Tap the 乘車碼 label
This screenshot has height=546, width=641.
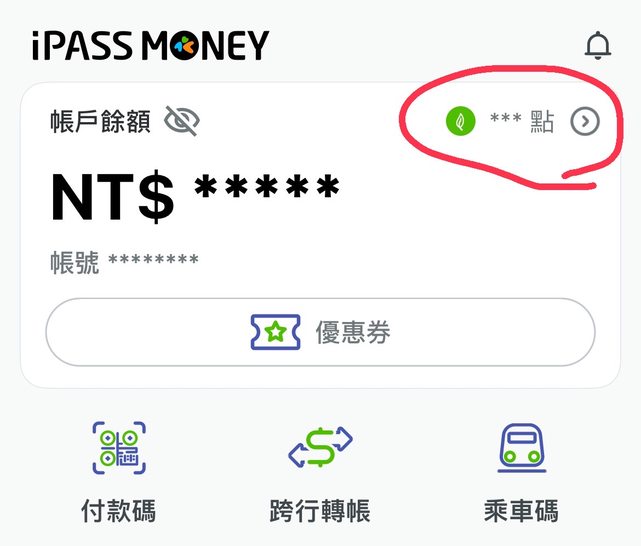[x=521, y=511]
